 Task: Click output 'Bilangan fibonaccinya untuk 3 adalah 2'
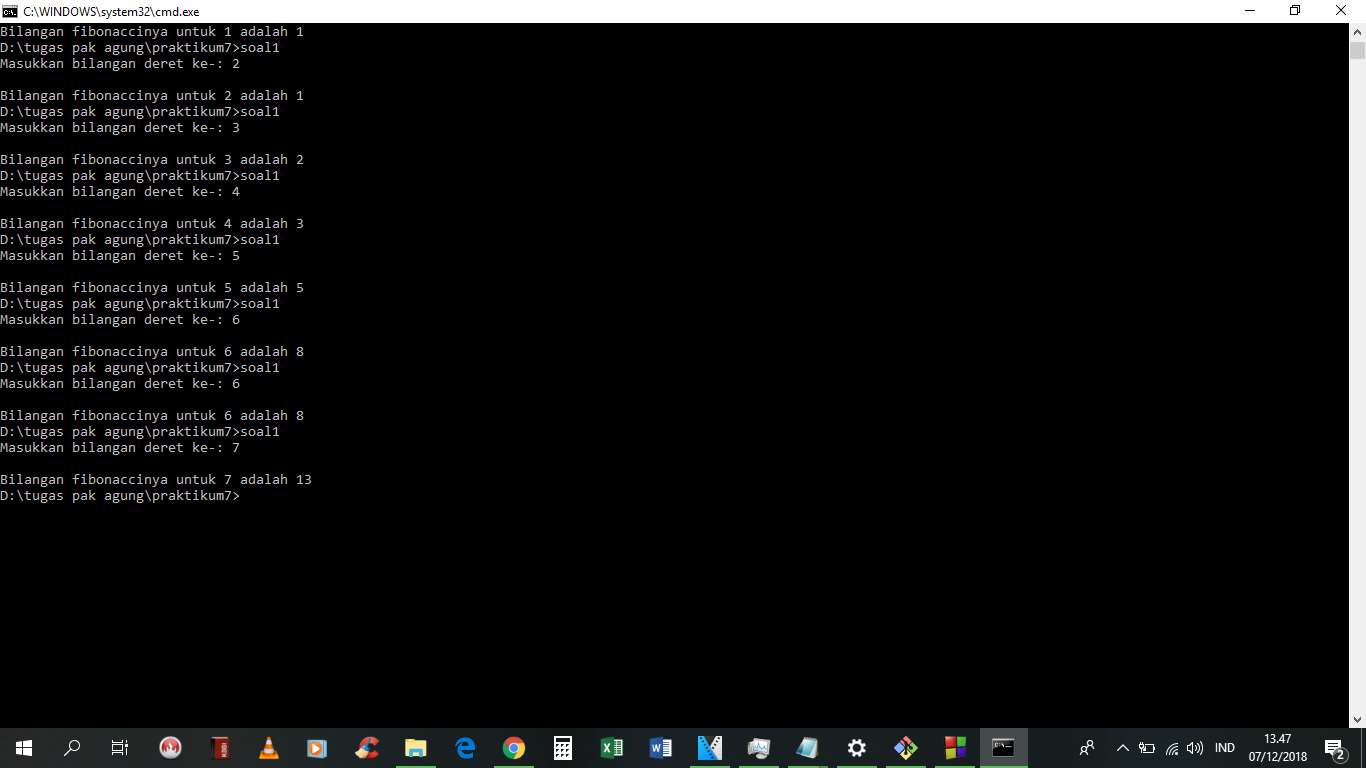click(152, 160)
